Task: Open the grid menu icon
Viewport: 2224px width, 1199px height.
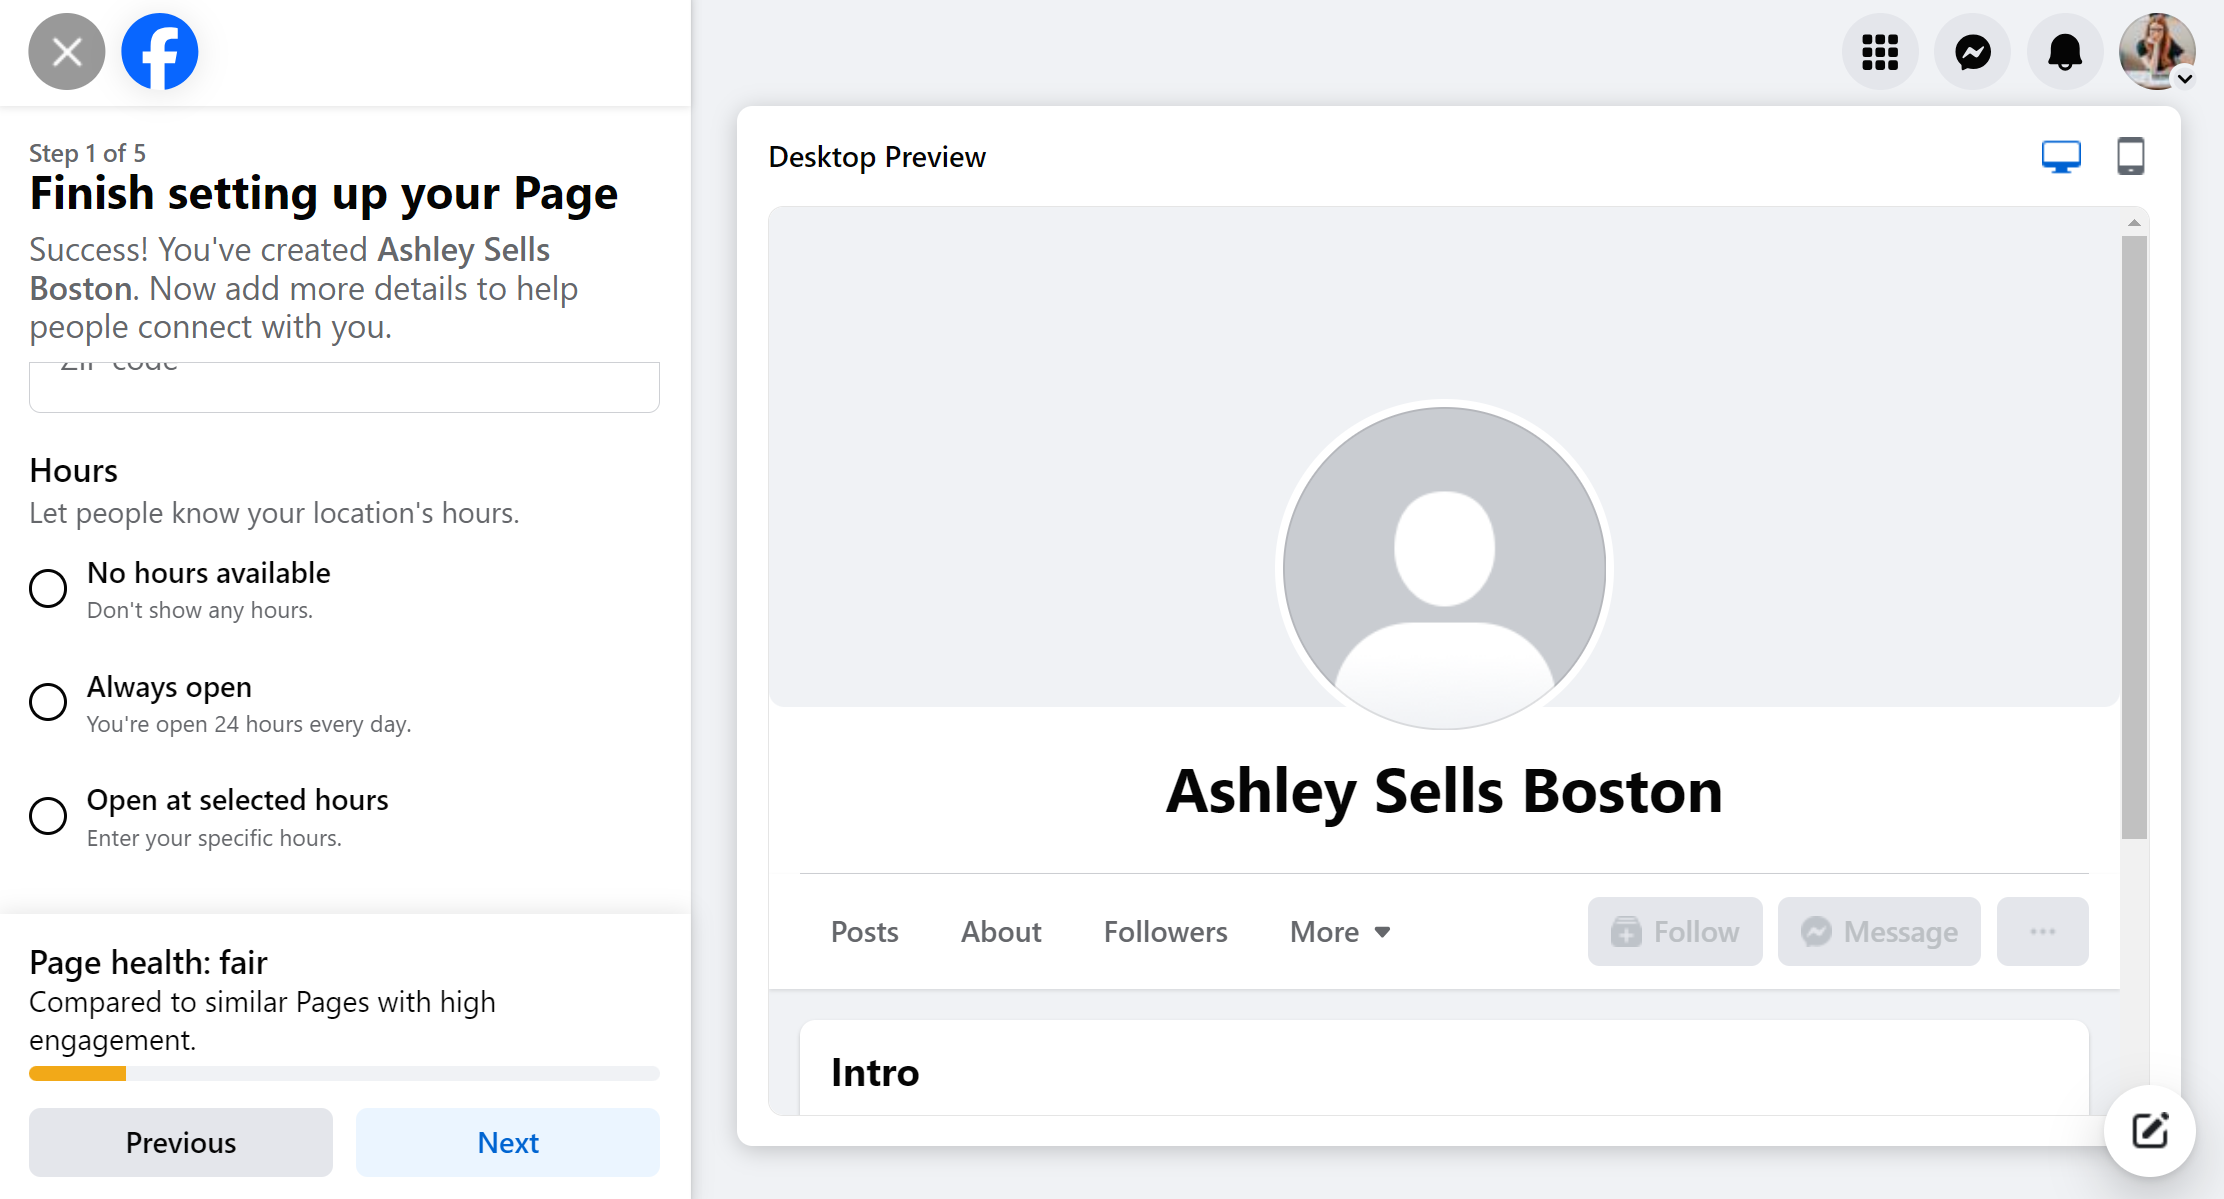Action: click(x=1880, y=52)
